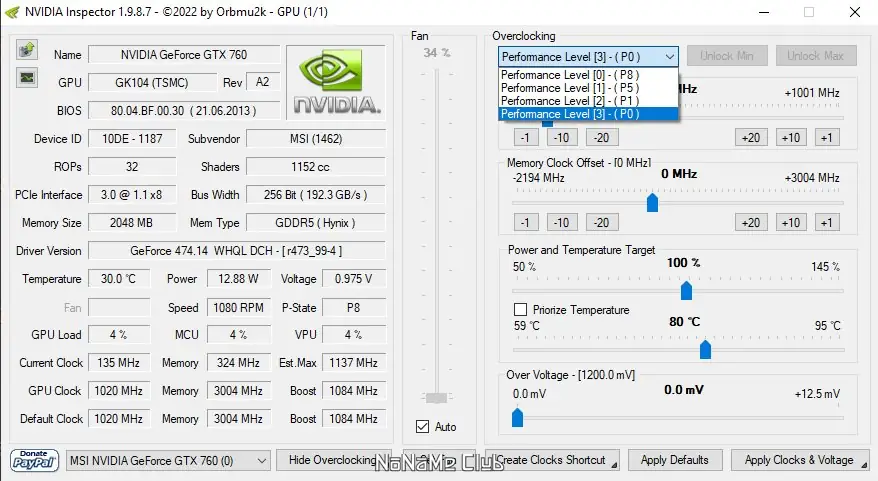Click the upload screenshot icon beside Name
Image resolution: width=878 pixels, height=481 pixels.
[26, 50]
